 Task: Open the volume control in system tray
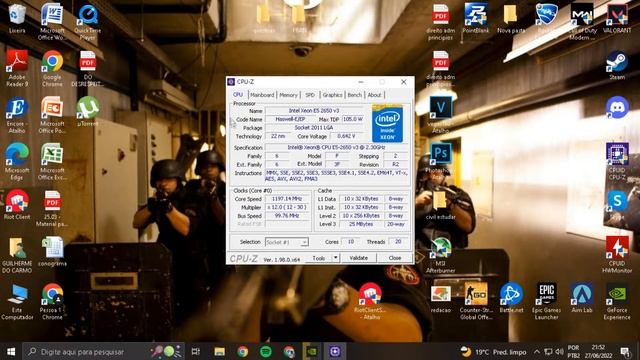[559, 351]
